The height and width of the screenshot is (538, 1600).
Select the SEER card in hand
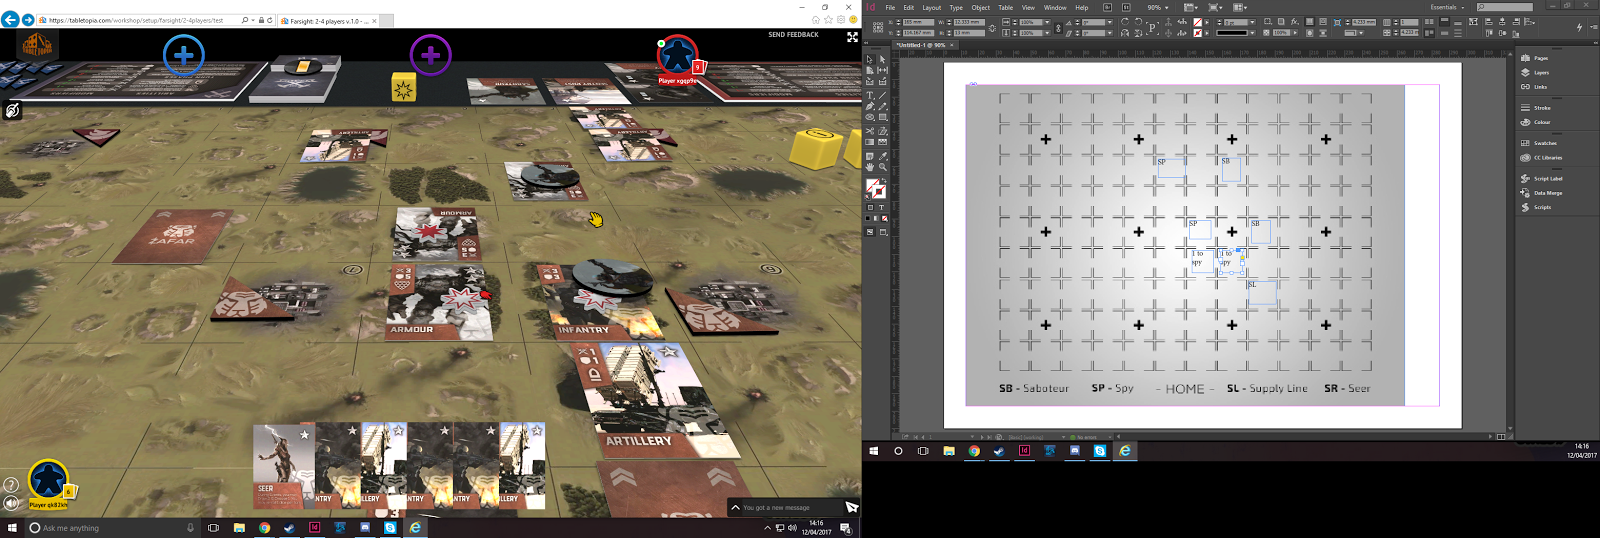click(x=283, y=466)
